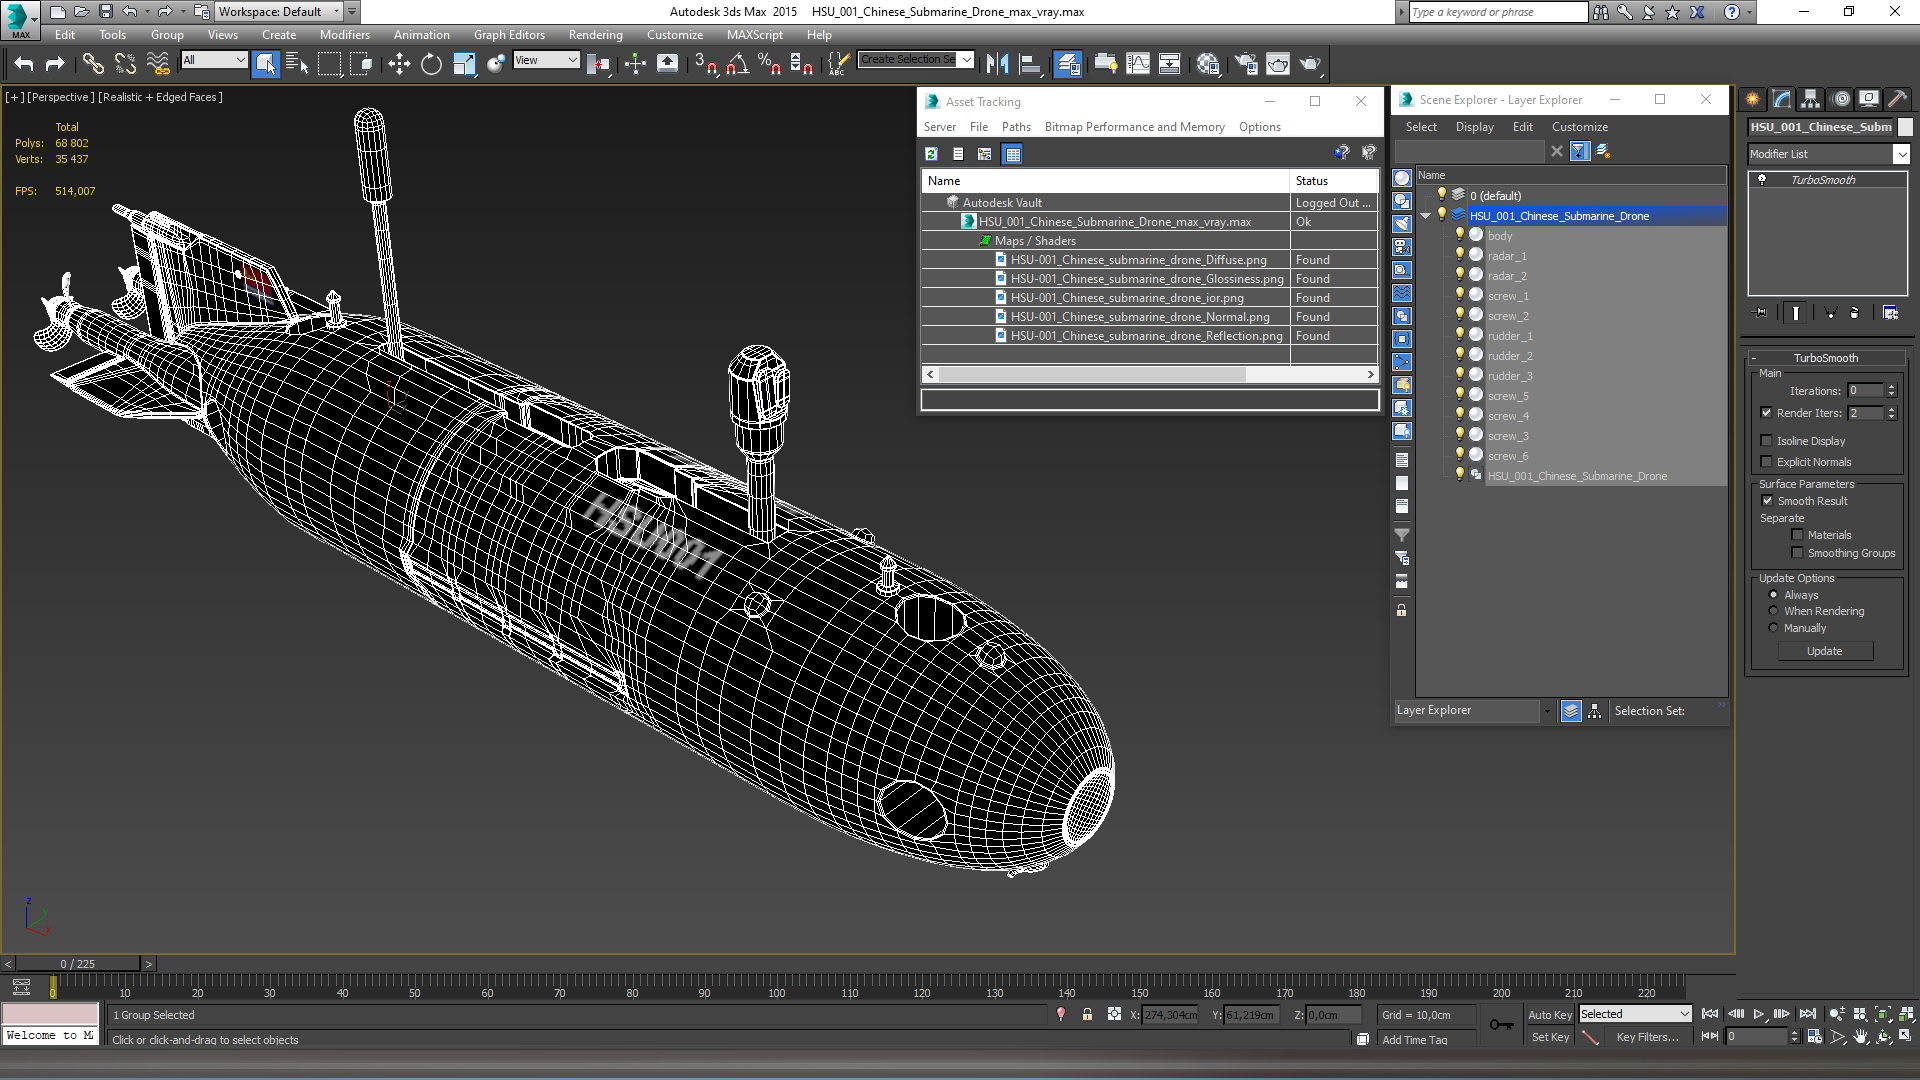The image size is (1920, 1080).
Task: Switch Asset Tracking to table view
Action: tap(1013, 154)
